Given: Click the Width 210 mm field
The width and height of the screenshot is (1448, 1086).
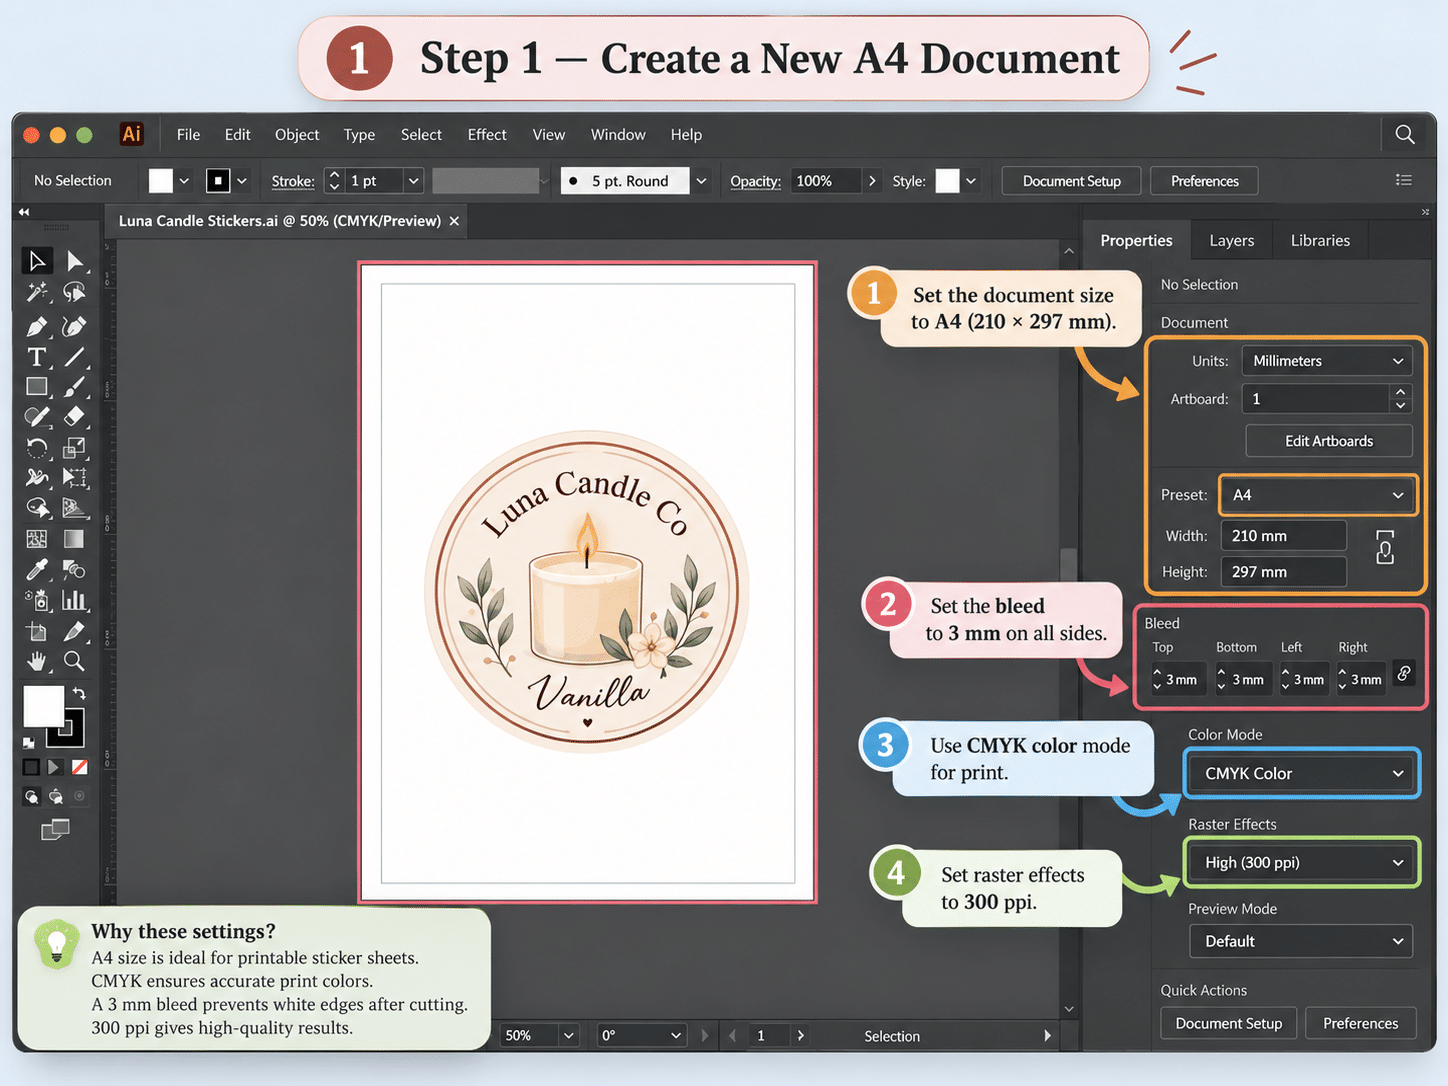Looking at the screenshot, I should tap(1286, 536).
